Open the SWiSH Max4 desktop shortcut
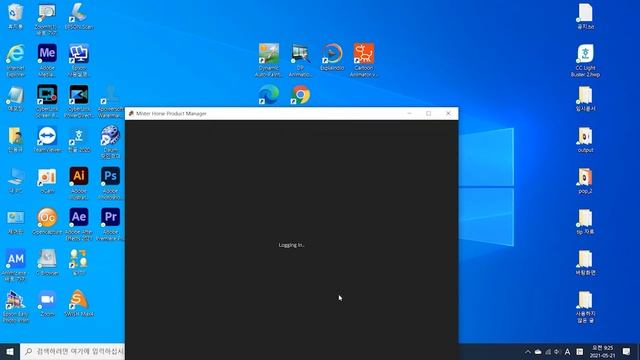Screen dimensions: 640x360 (79, 303)
